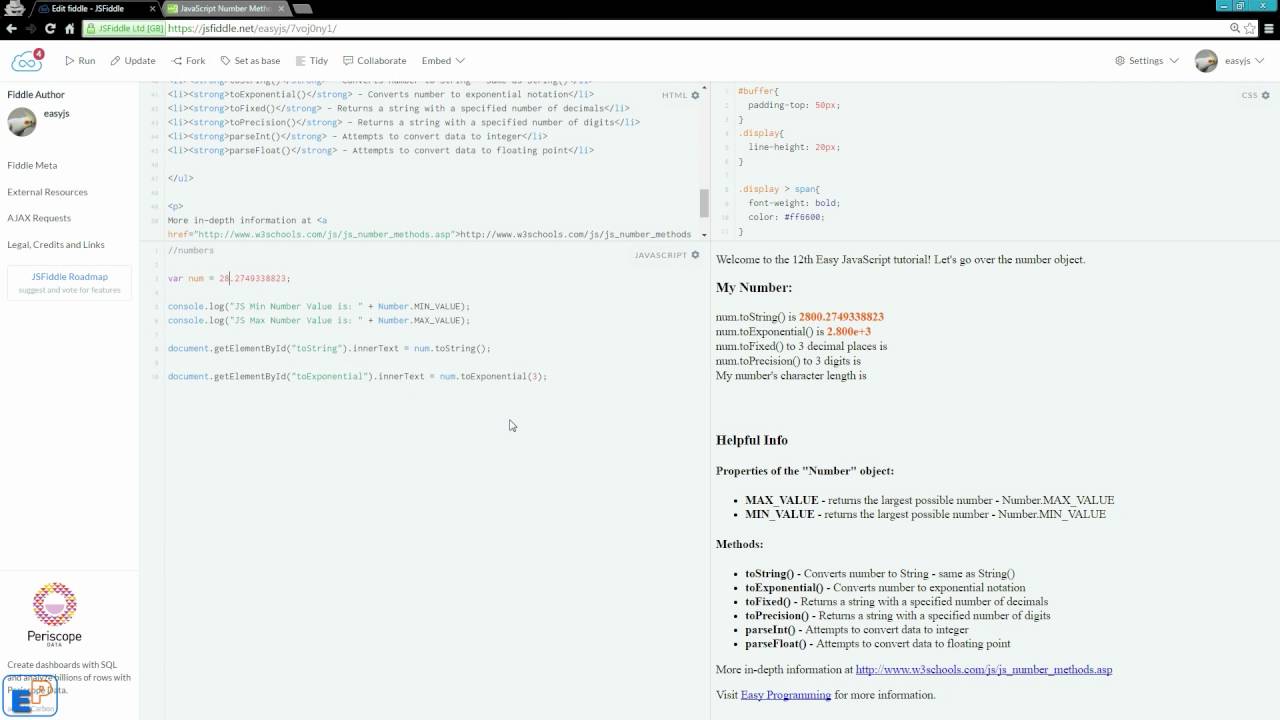
Task: Click the Number.MIN_VALUE console.log line
Action: coord(319,306)
